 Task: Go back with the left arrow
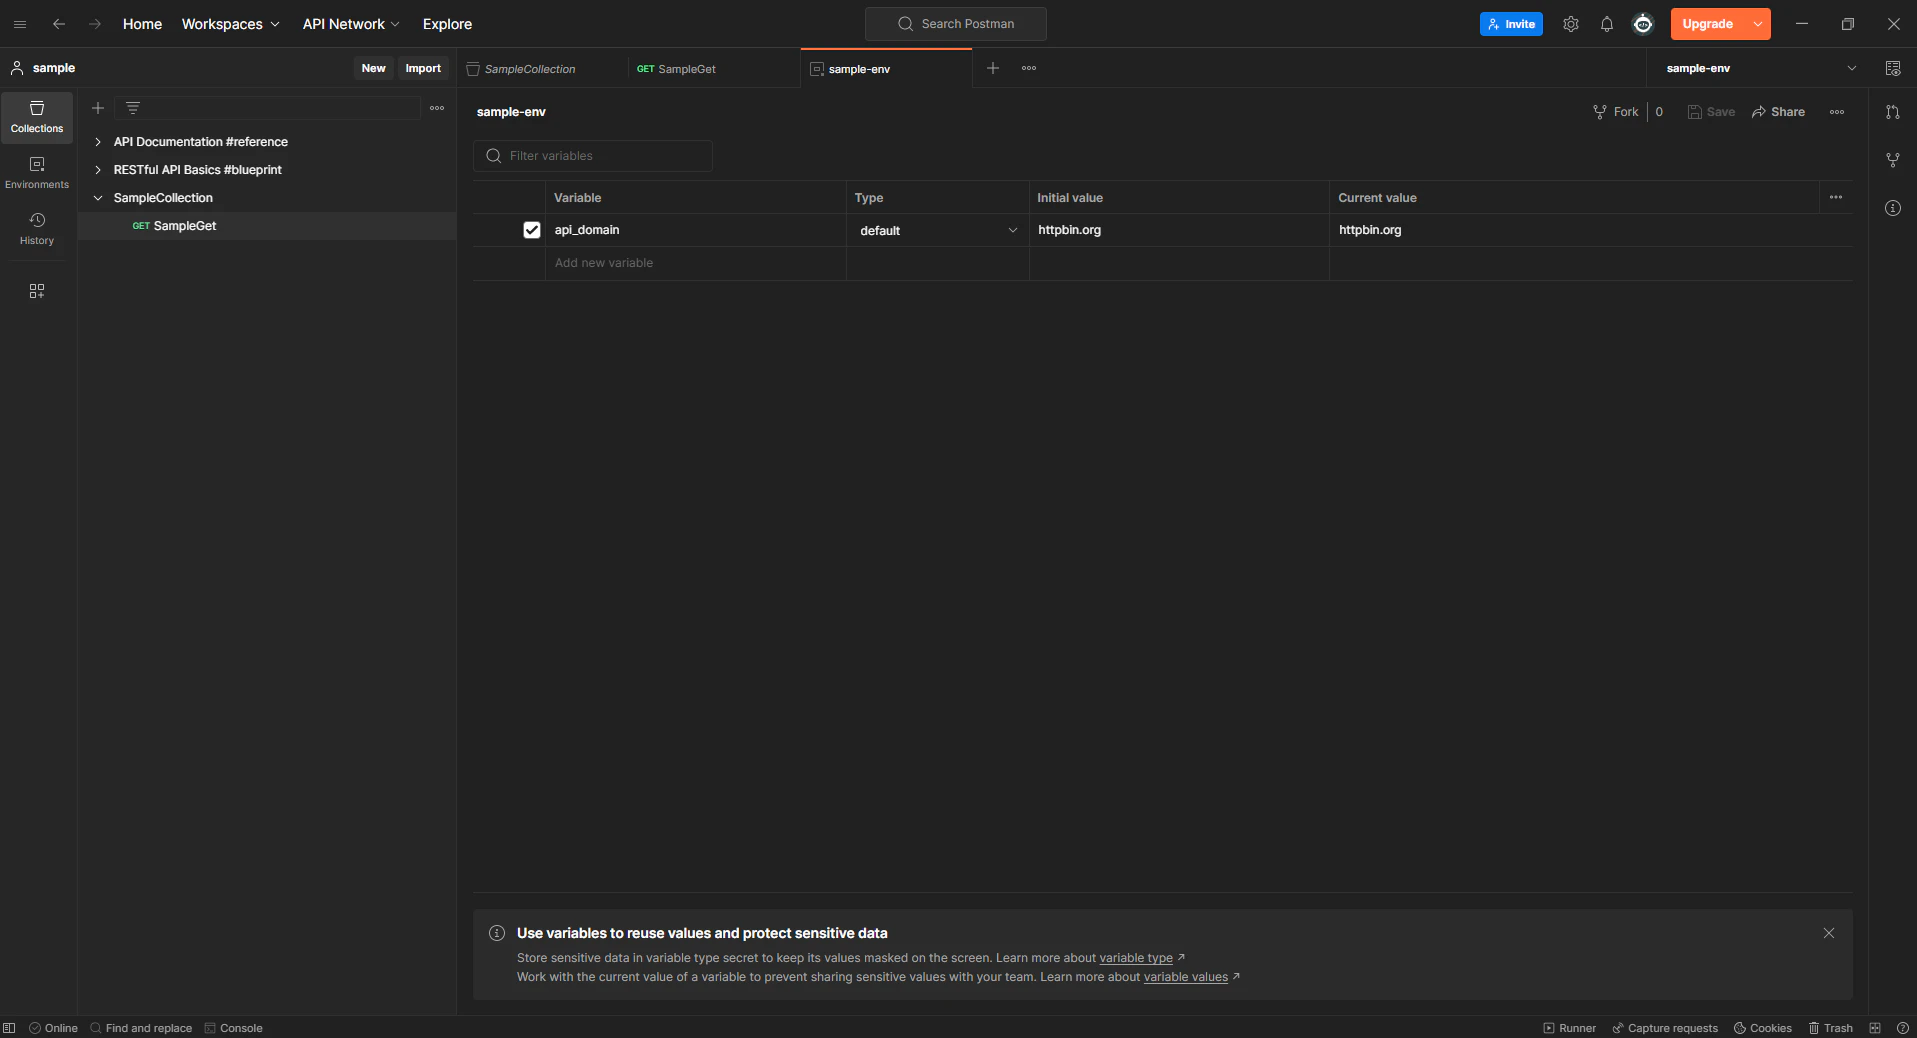coord(59,24)
